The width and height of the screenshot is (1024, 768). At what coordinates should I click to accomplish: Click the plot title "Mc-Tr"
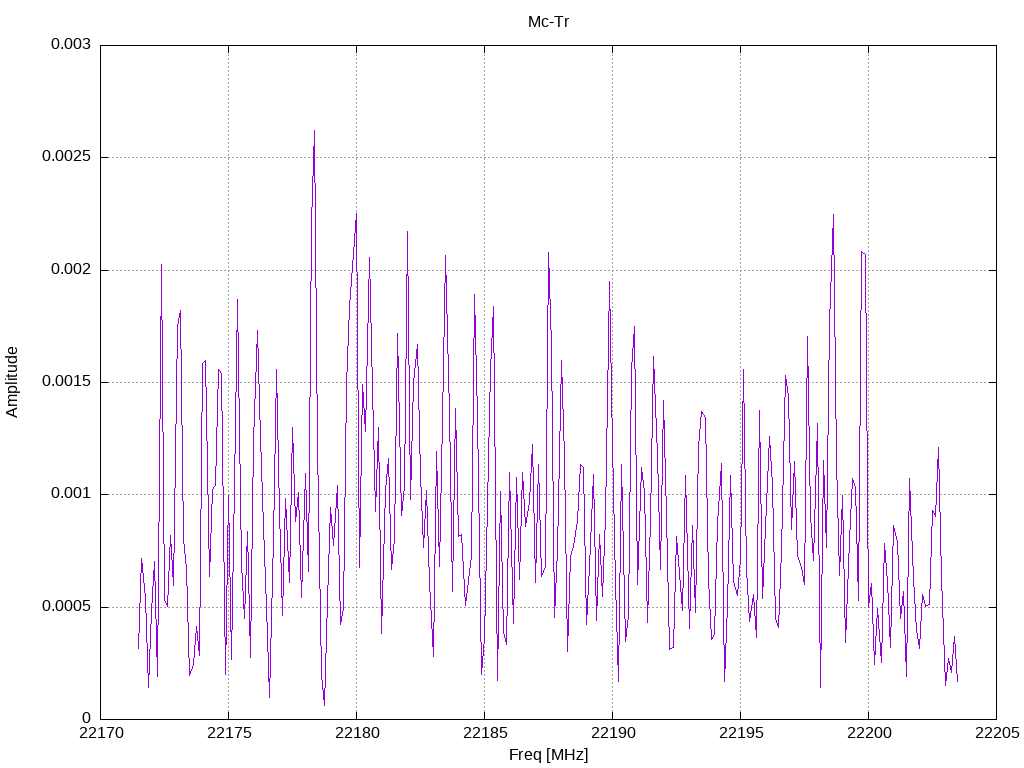point(548,22)
